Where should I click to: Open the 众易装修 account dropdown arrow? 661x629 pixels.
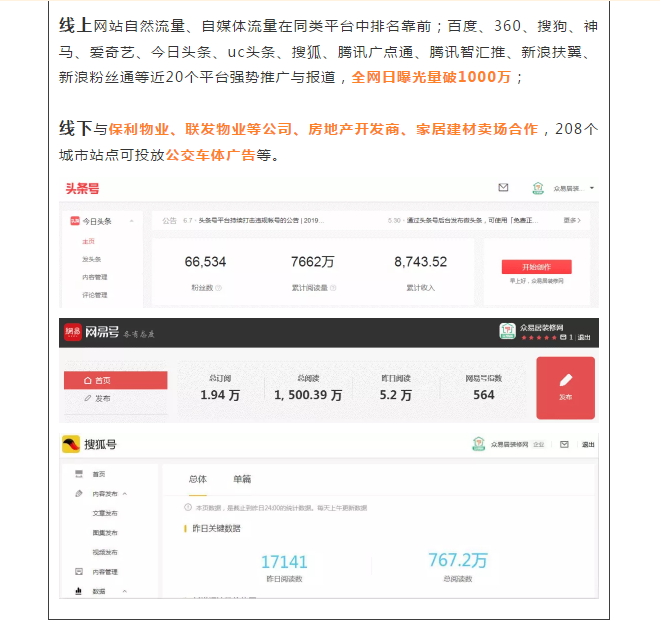[592, 188]
